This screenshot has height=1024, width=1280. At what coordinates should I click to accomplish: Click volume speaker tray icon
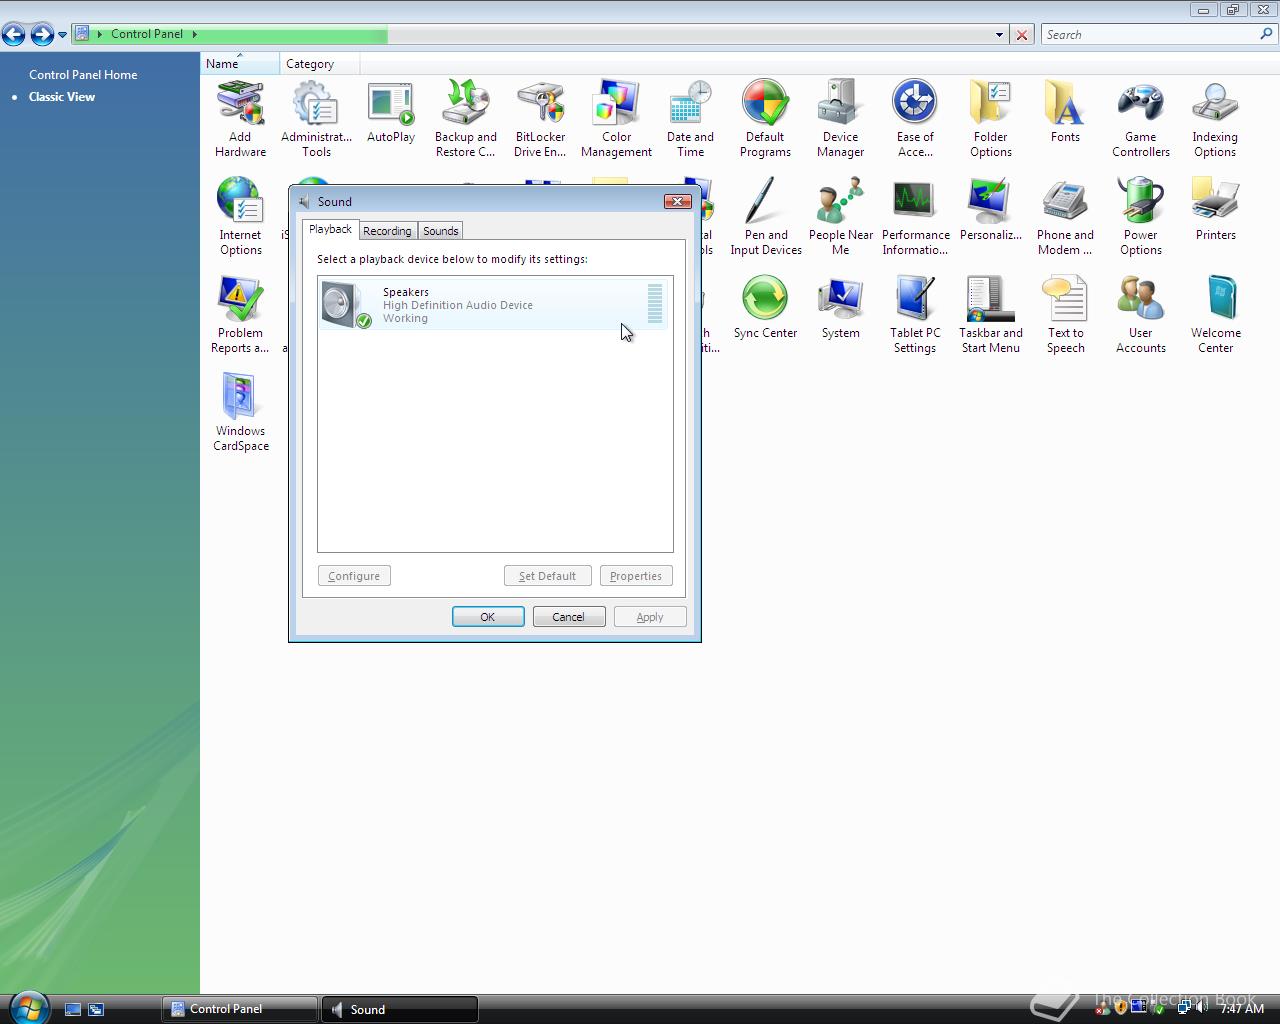click(1201, 1008)
